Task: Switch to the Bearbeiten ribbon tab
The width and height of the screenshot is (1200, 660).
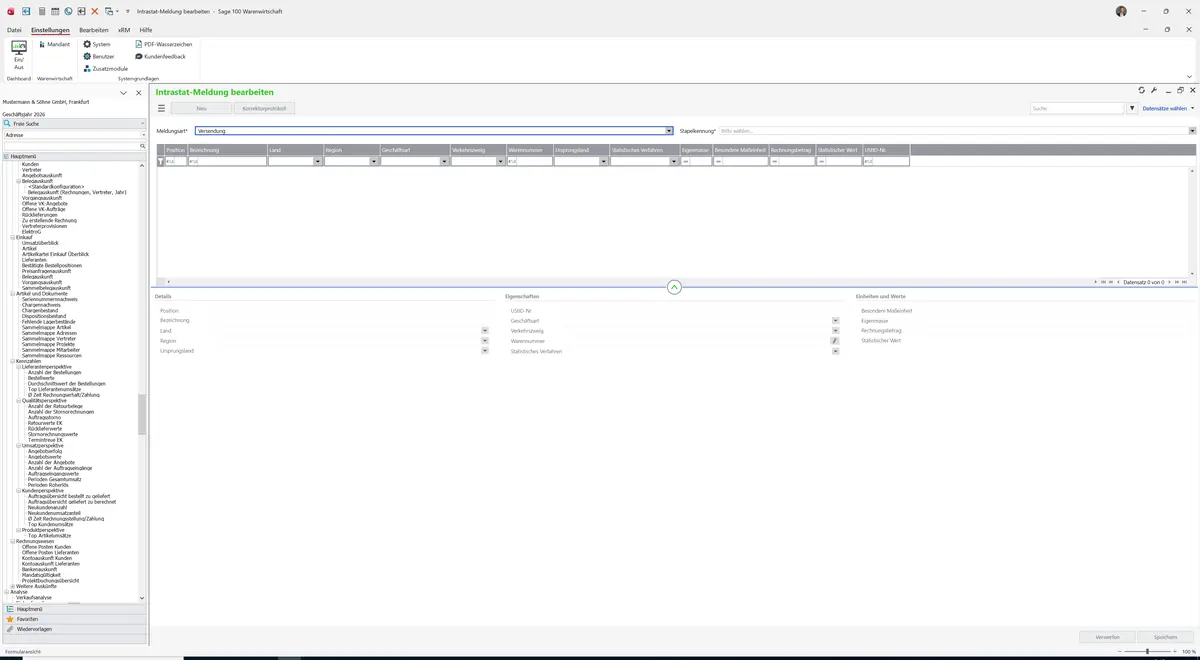Action: 94,30
